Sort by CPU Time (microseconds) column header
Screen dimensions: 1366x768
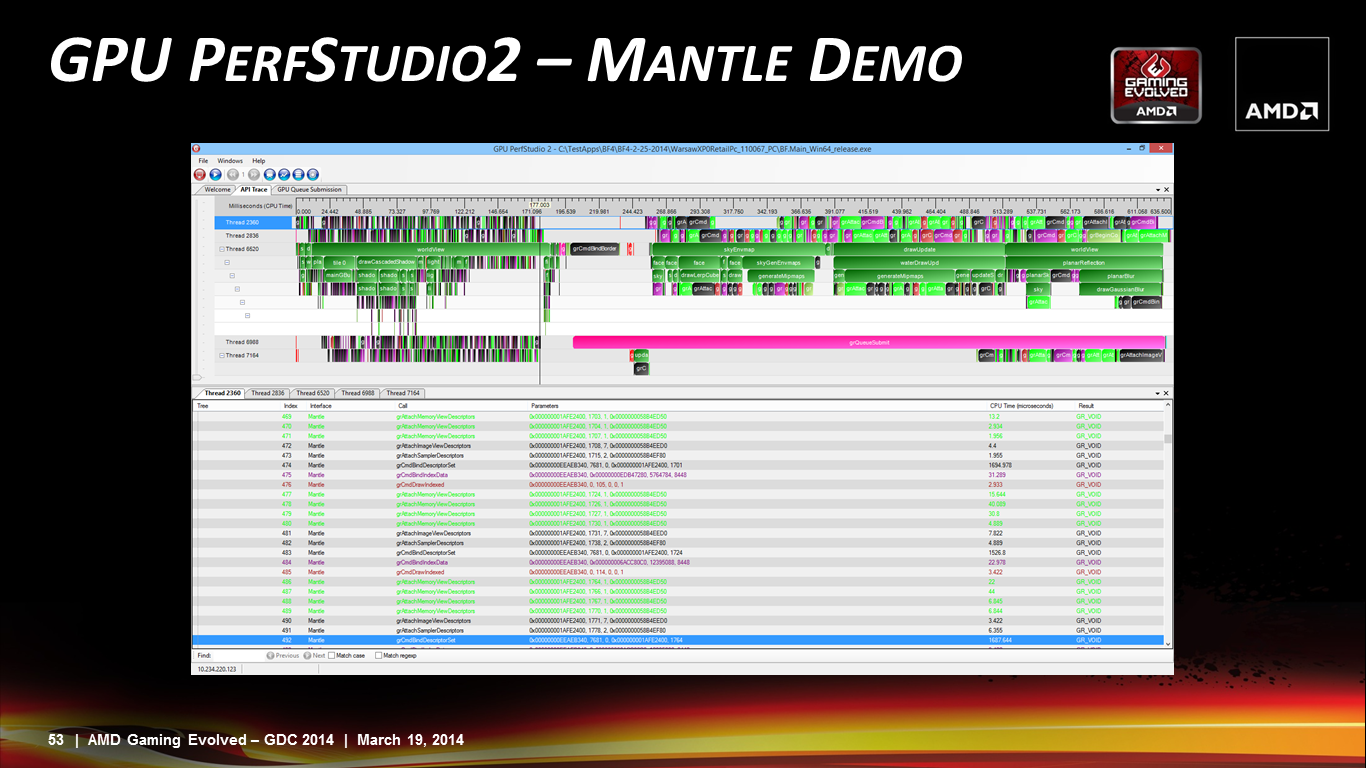point(1021,406)
